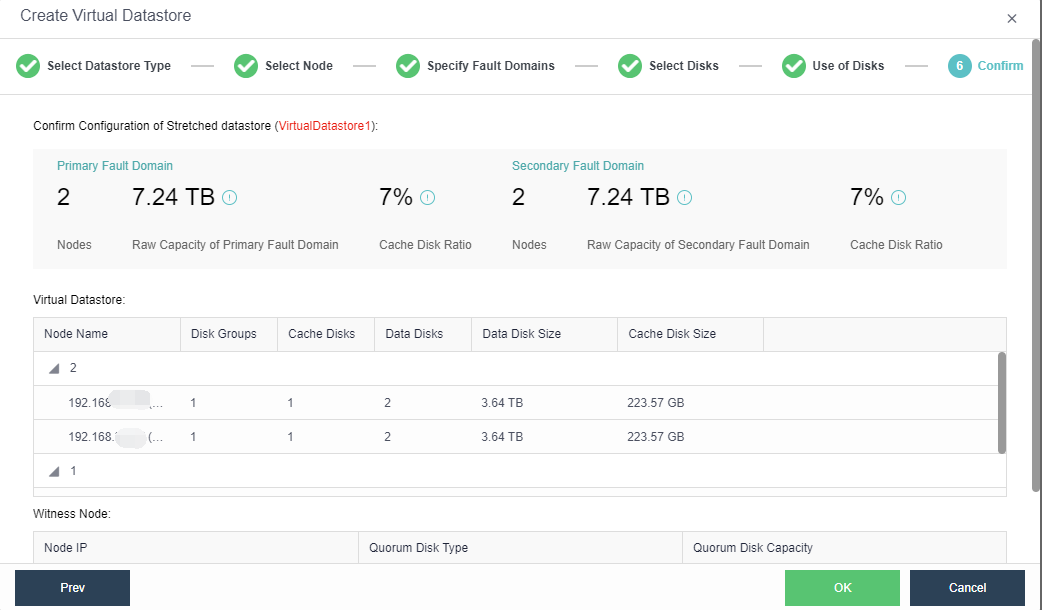This screenshot has height=610, width=1042.
Task: Click info icon beside primary raw capacity
Action: (x=230, y=198)
